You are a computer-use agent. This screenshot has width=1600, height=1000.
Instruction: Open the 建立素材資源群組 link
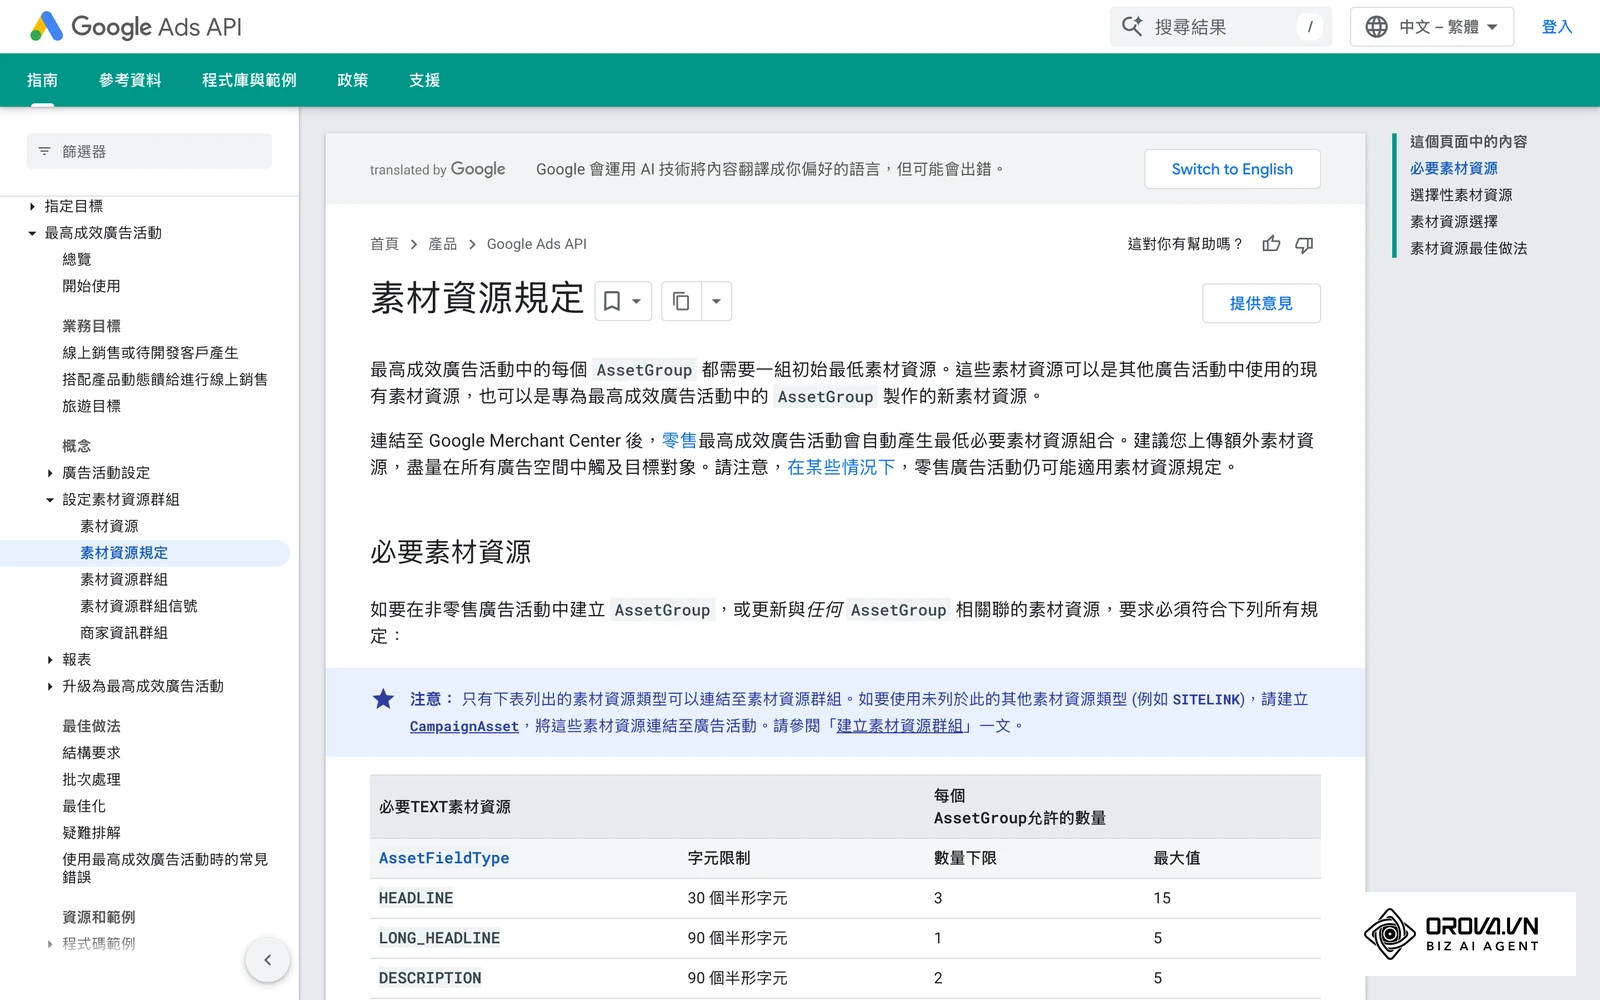(x=900, y=726)
